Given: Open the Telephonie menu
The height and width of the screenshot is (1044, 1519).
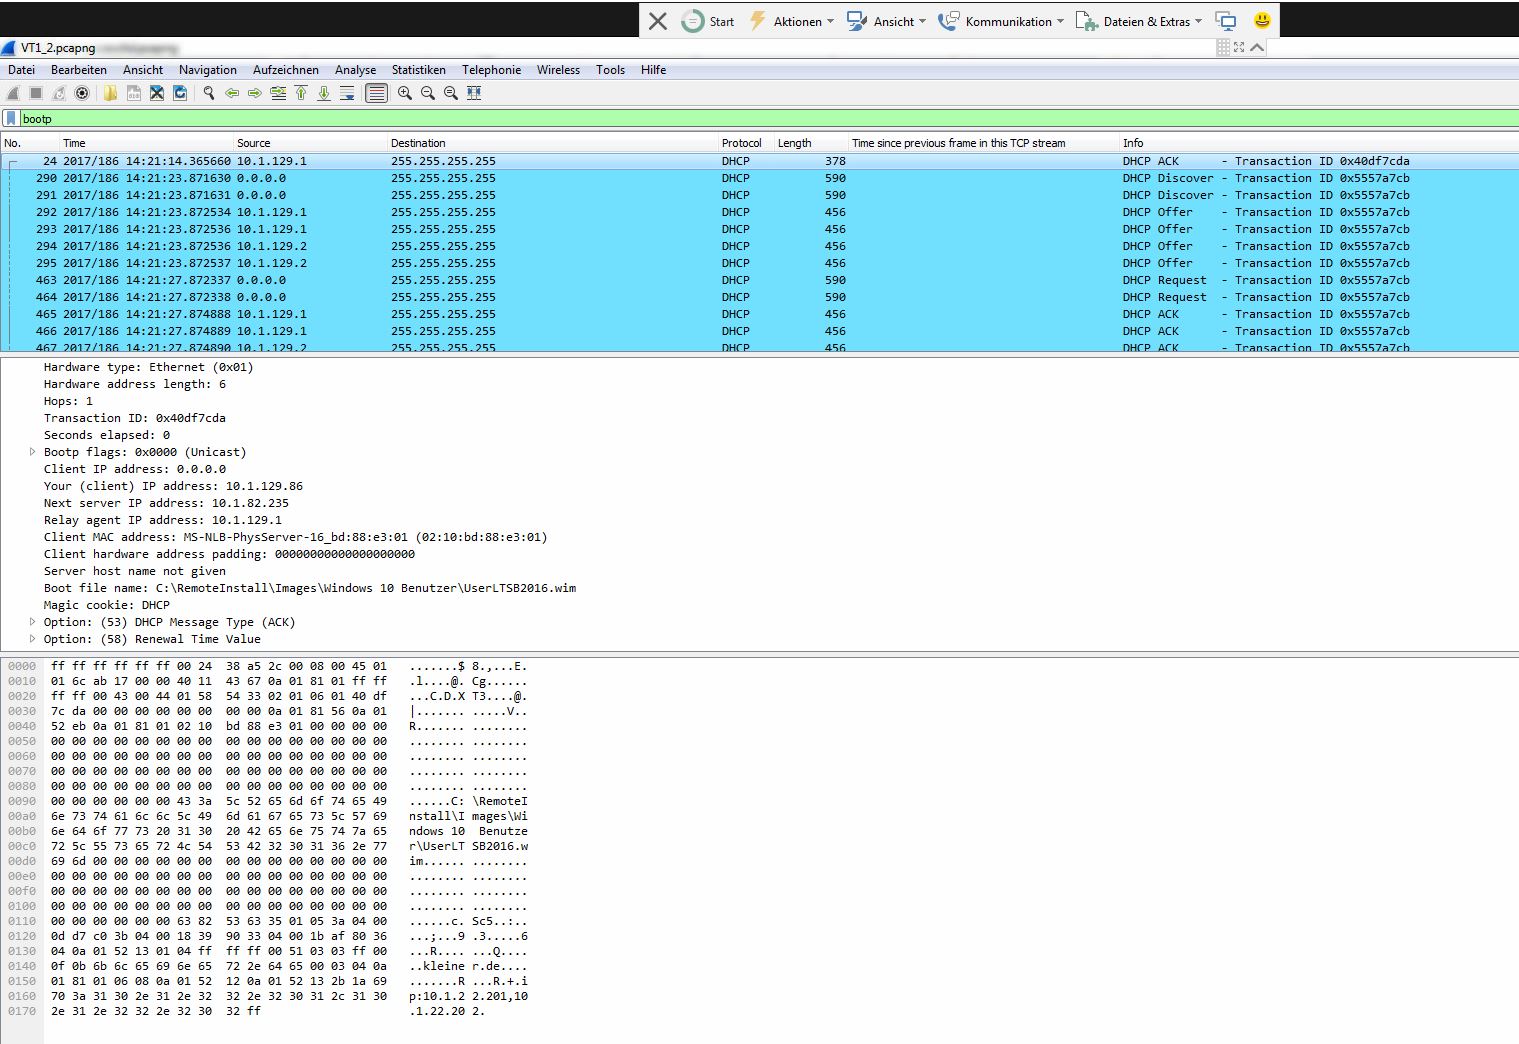Looking at the screenshot, I should (491, 70).
